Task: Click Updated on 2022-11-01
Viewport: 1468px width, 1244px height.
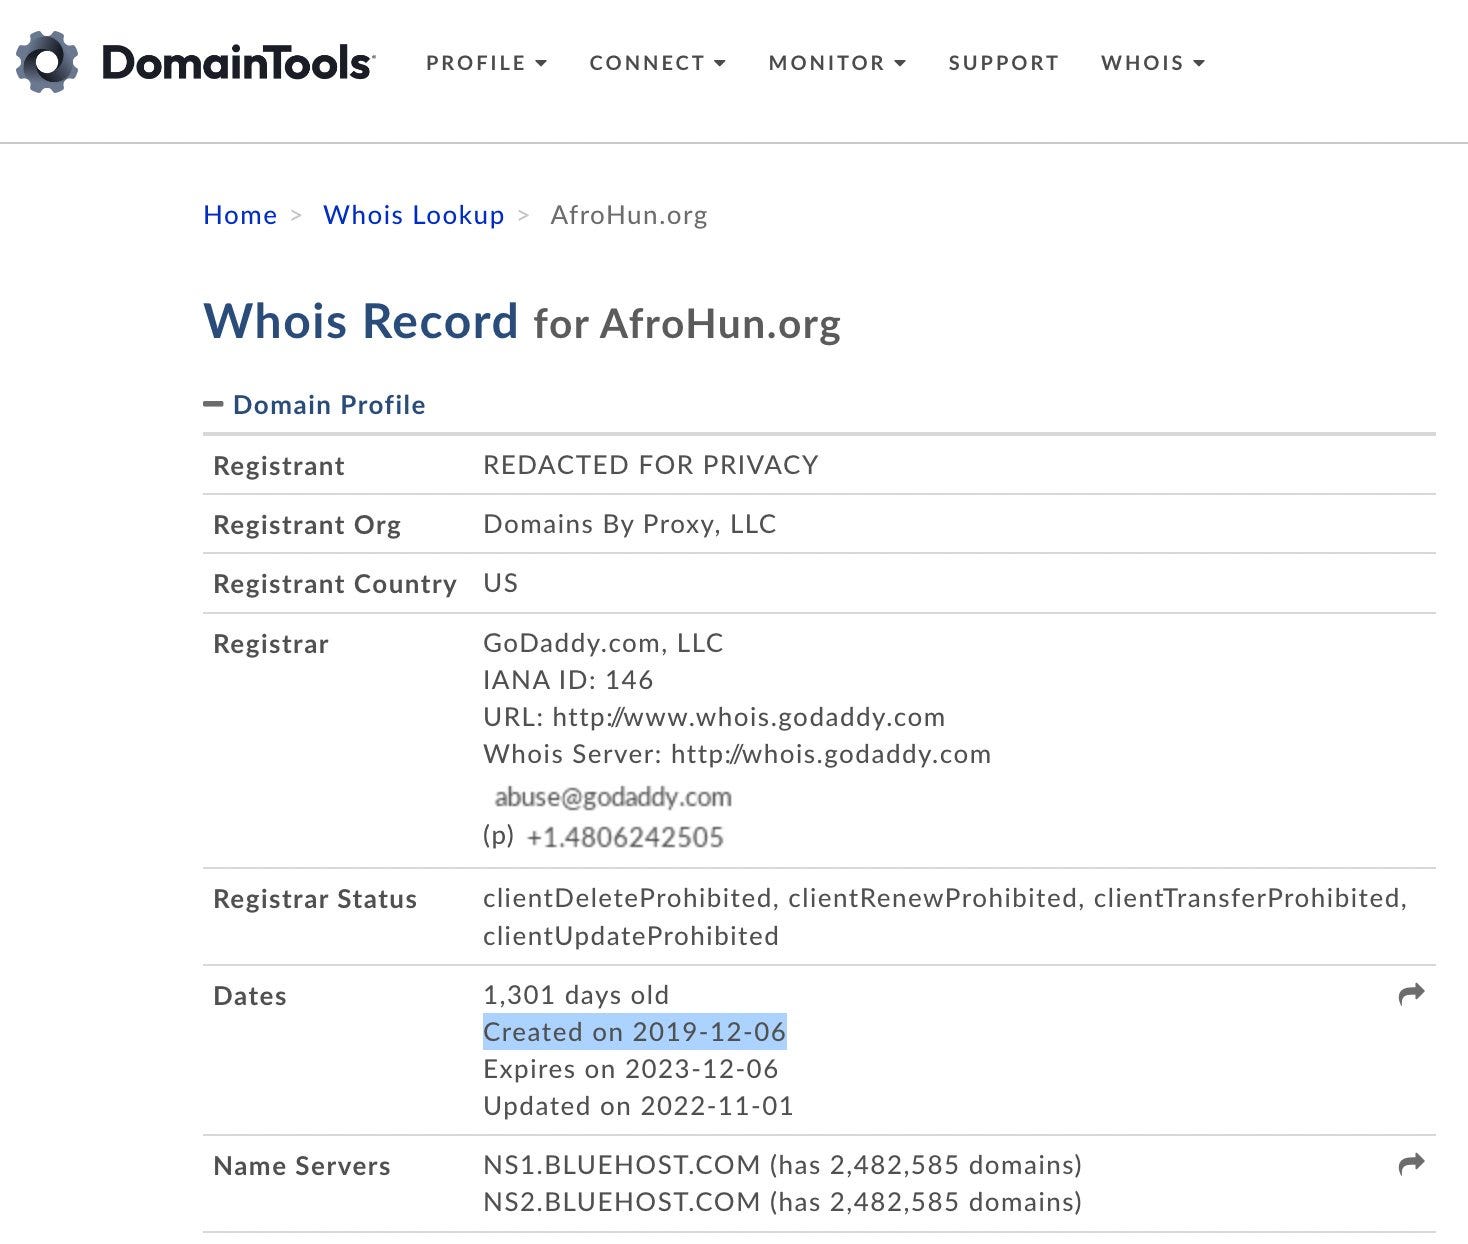Action: pyautogui.click(x=638, y=1106)
